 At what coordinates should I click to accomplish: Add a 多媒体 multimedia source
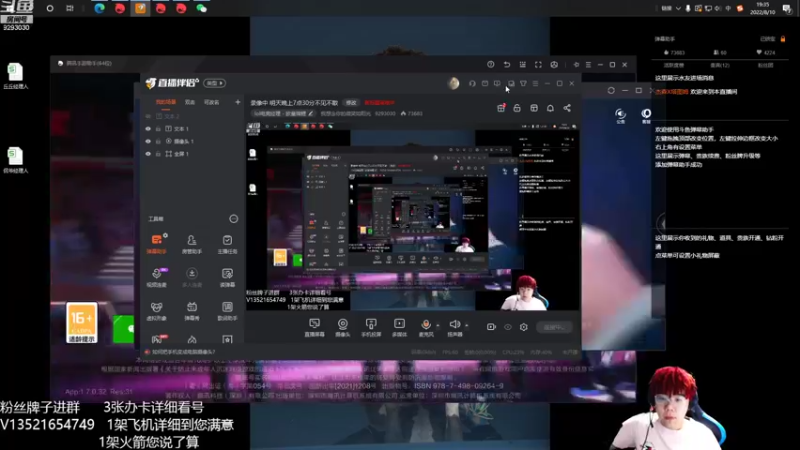tap(399, 327)
